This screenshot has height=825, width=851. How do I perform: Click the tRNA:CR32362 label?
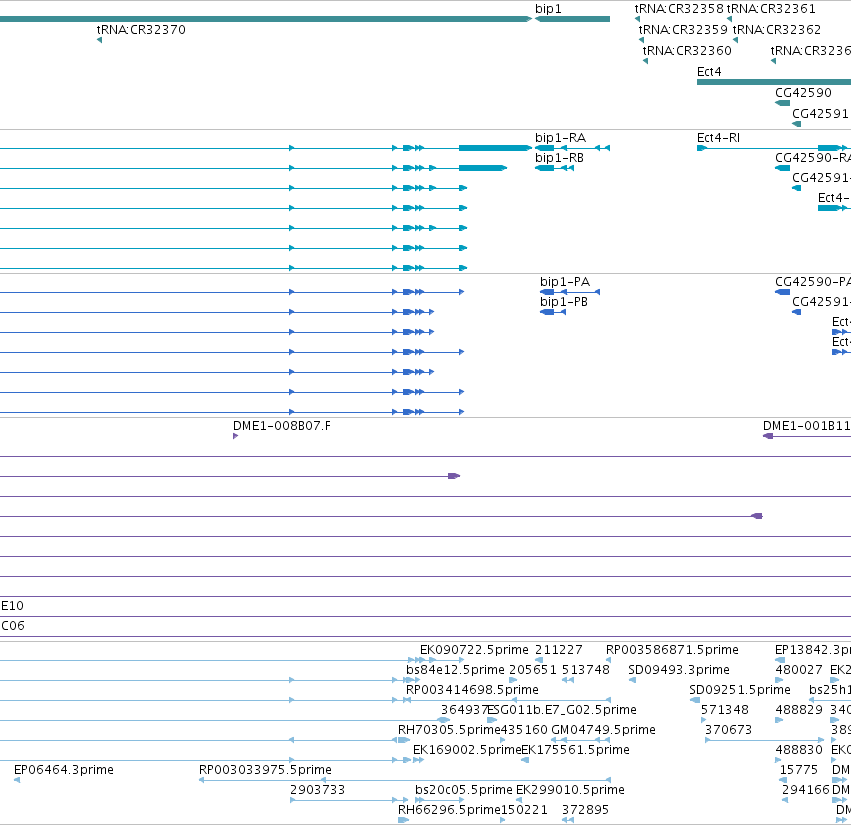coord(777,29)
